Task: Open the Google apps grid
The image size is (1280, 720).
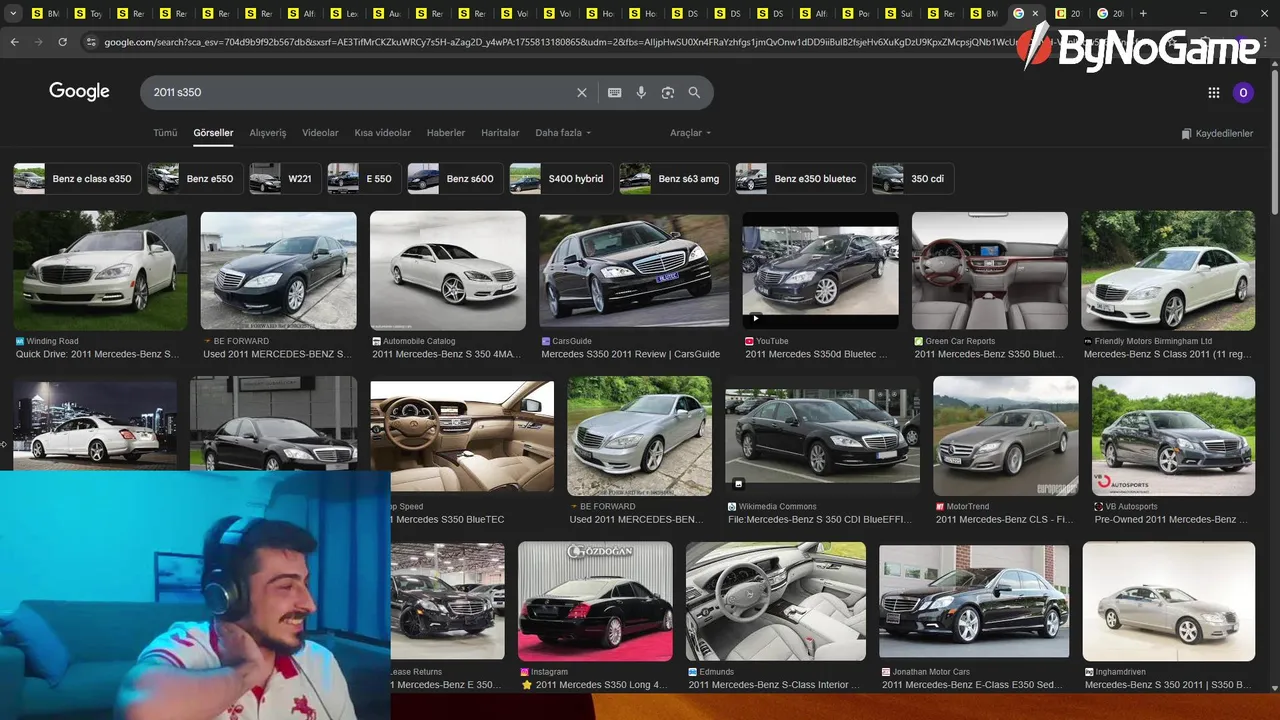Action: click(1214, 92)
